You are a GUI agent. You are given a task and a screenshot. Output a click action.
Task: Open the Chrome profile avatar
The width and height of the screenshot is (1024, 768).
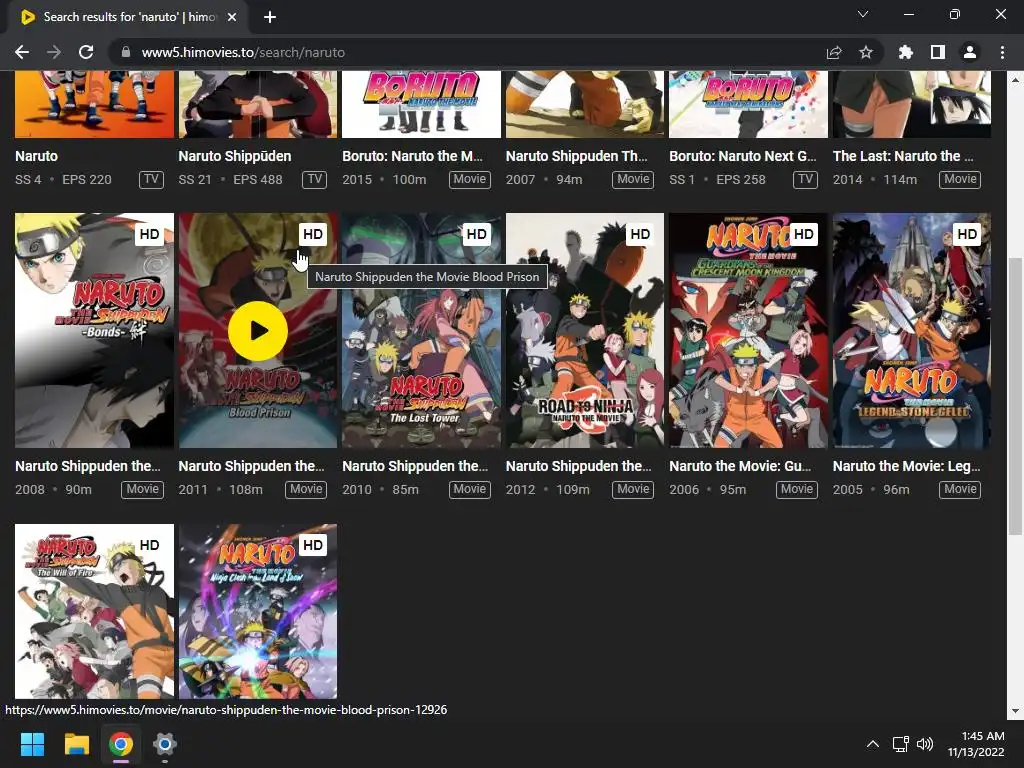point(970,52)
